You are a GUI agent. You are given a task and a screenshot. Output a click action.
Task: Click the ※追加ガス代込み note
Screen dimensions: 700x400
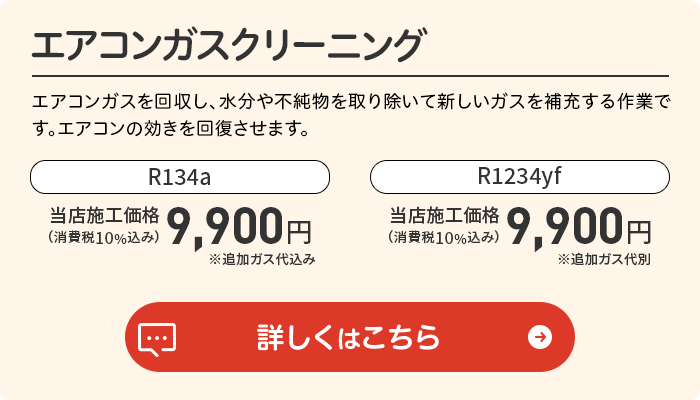pyautogui.click(x=262, y=259)
